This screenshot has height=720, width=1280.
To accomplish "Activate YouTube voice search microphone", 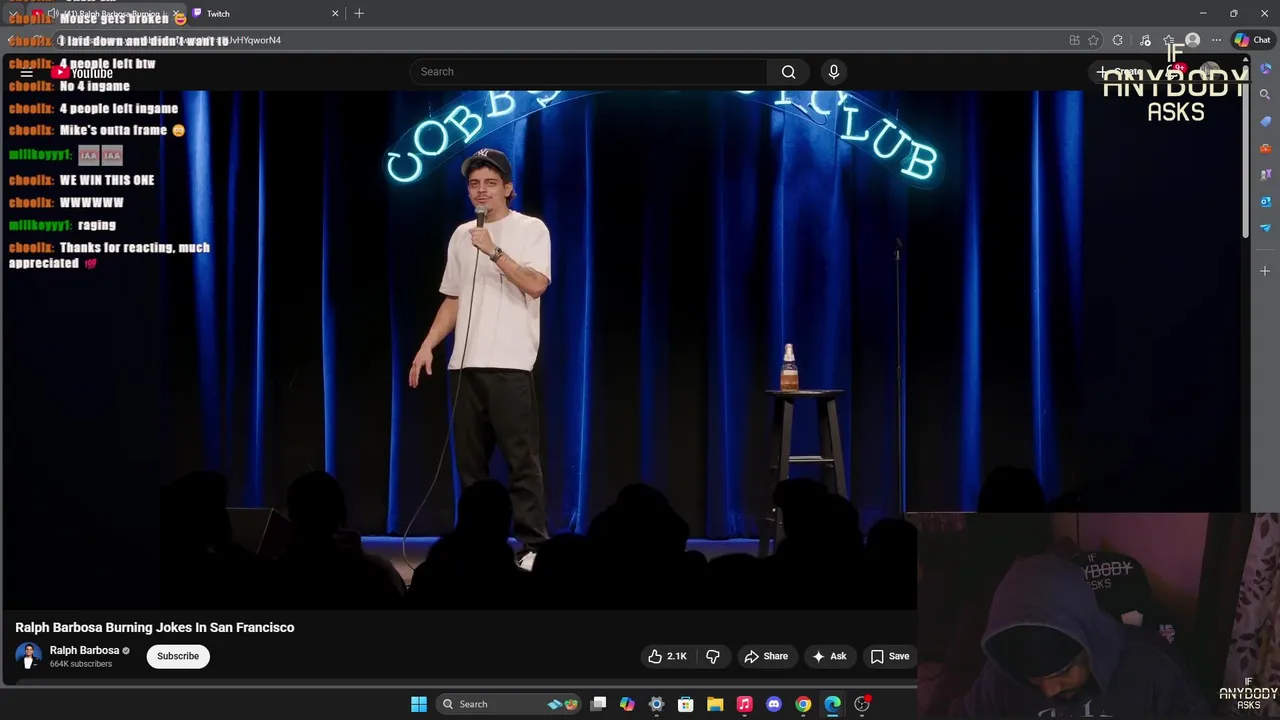I will [x=833, y=72].
